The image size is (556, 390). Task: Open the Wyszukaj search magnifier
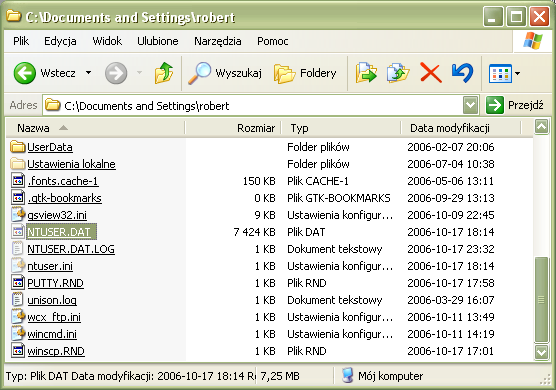199,73
